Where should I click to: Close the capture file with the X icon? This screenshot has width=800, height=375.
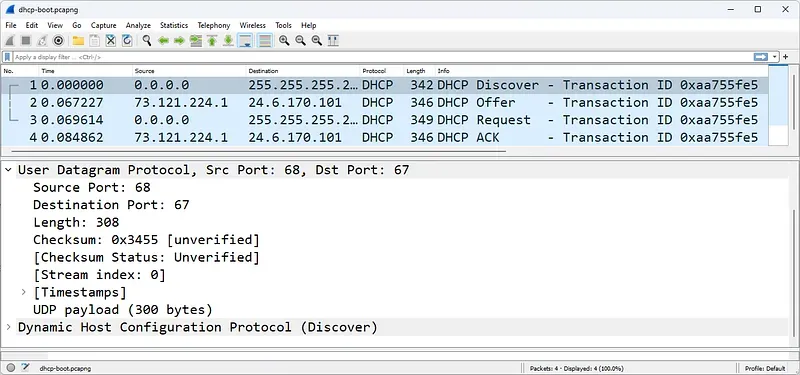[x=111, y=41]
